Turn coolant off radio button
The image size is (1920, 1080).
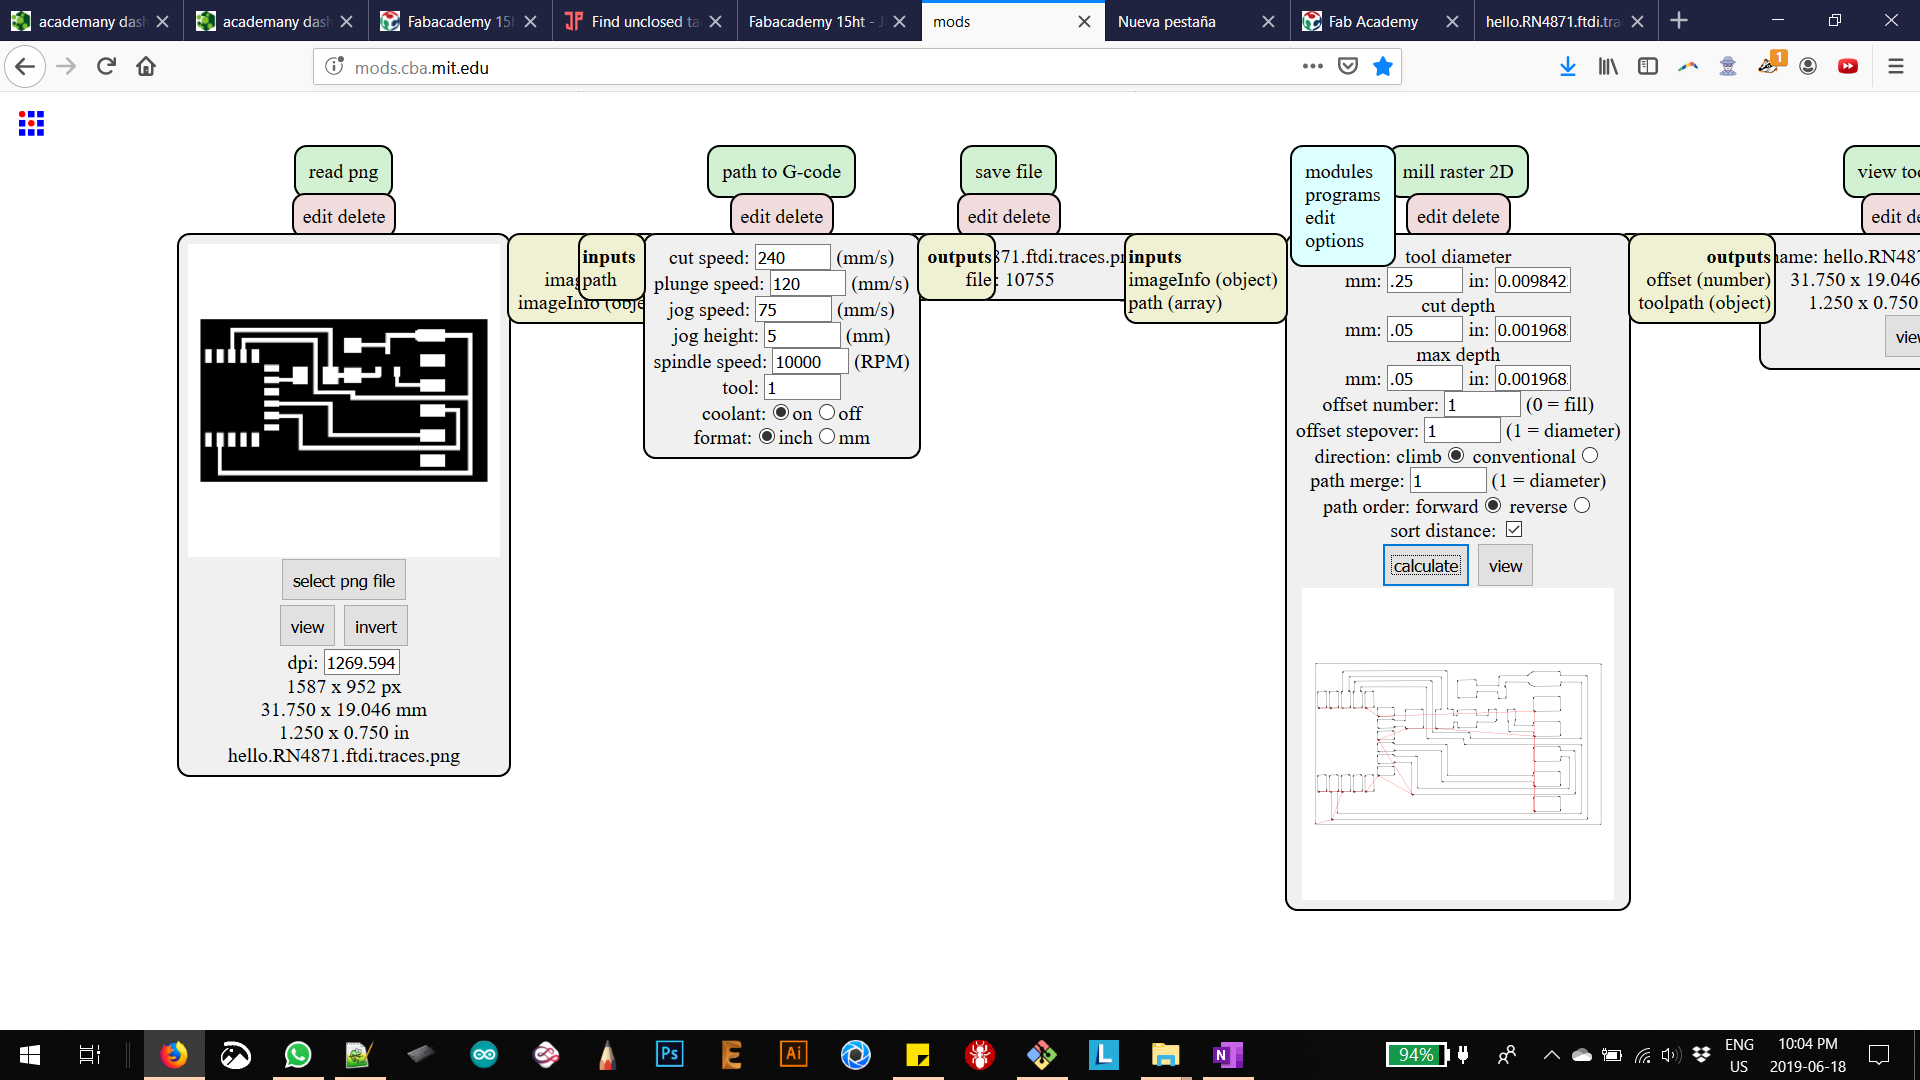pyautogui.click(x=827, y=413)
